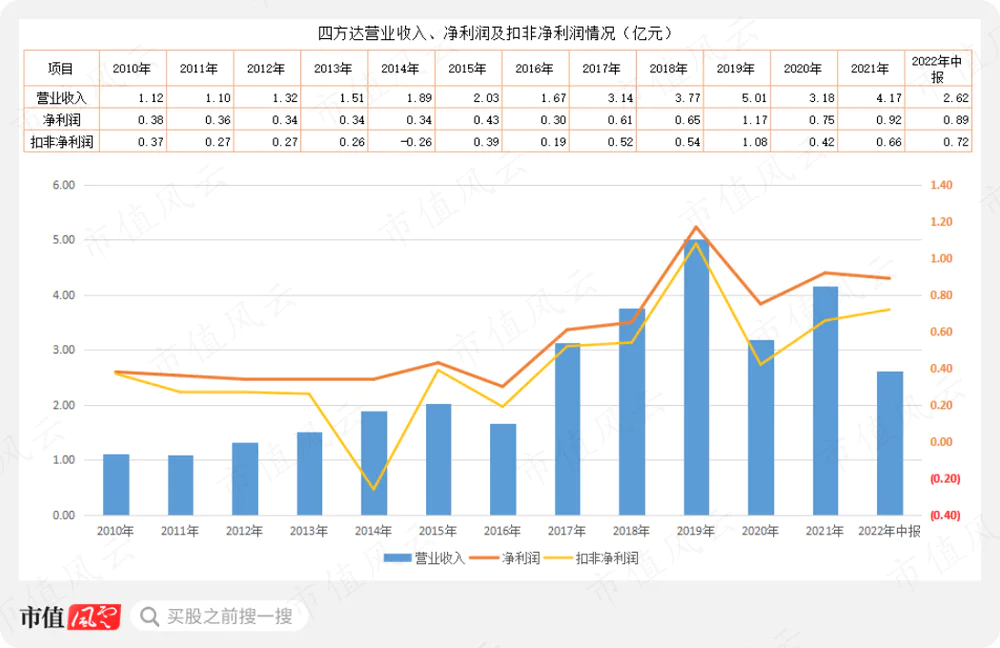Click the 扣非净利润 row label in table

click(x=61, y=142)
